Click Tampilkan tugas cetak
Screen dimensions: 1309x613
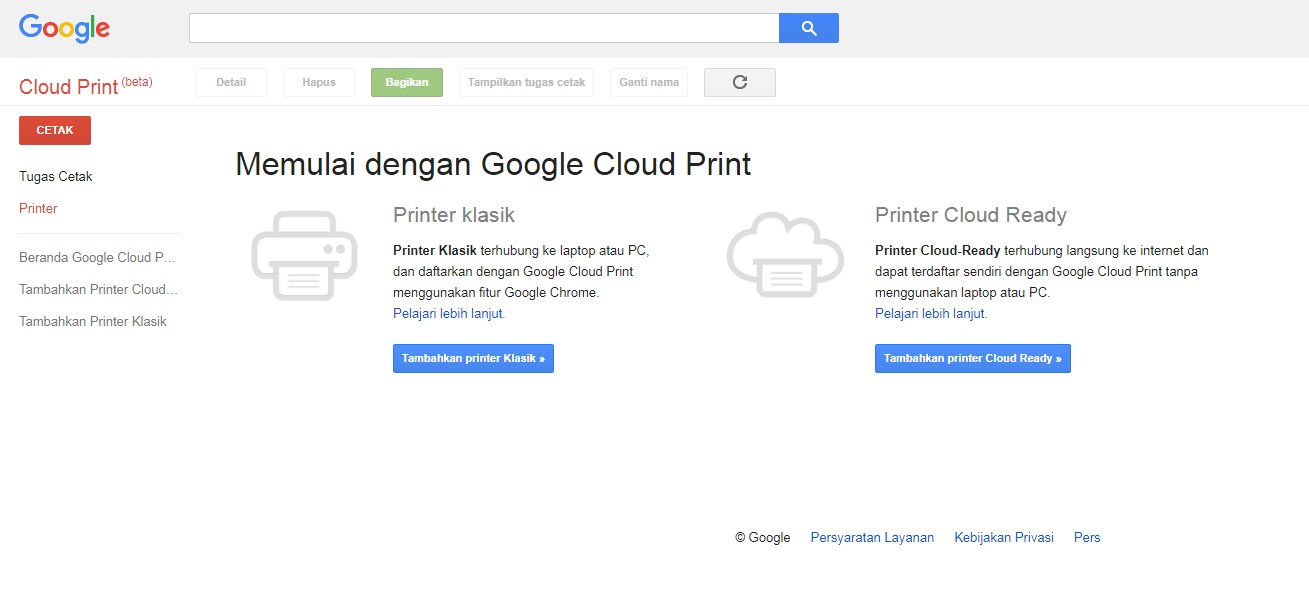pyautogui.click(x=526, y=83)
